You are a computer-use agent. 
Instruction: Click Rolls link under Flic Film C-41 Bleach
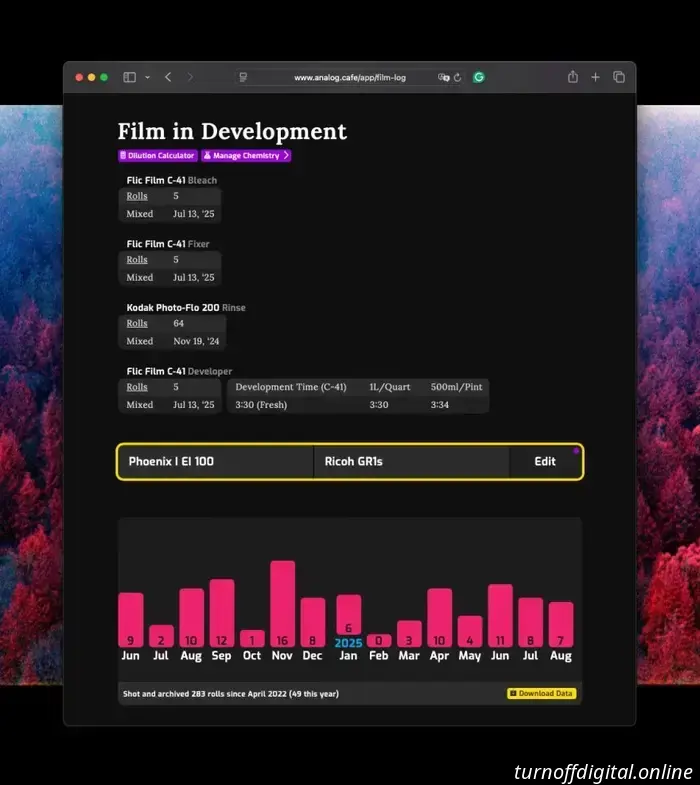coord(137,196)
